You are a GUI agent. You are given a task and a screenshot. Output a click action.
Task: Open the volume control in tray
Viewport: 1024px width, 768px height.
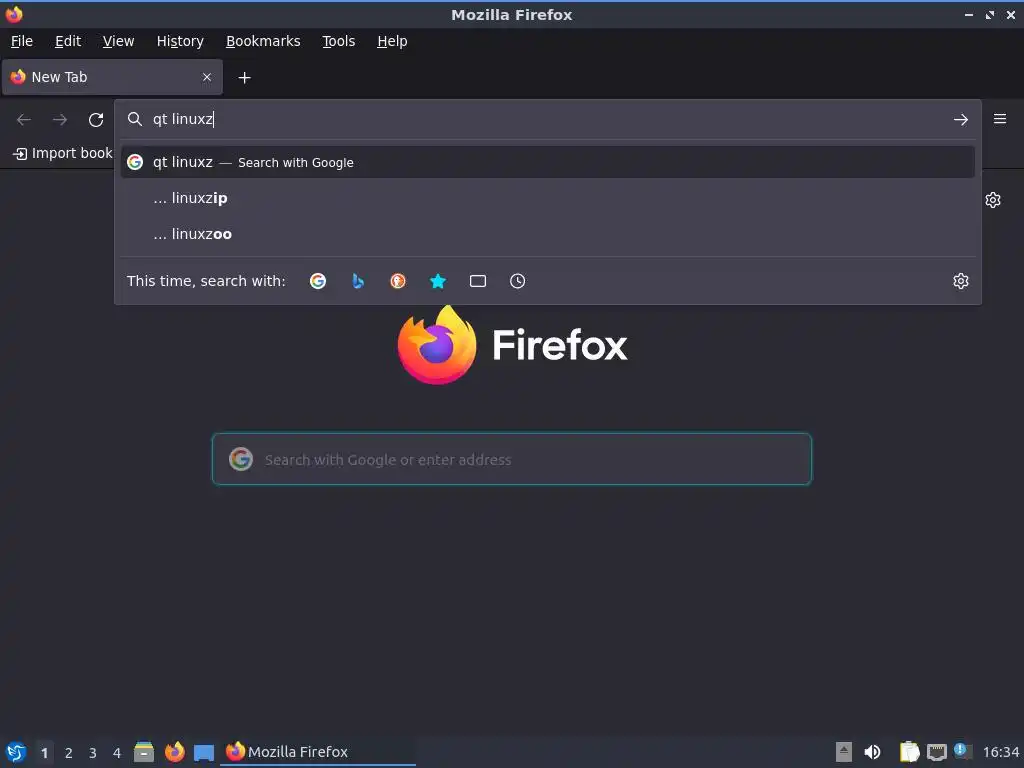[x=872, y=752]
